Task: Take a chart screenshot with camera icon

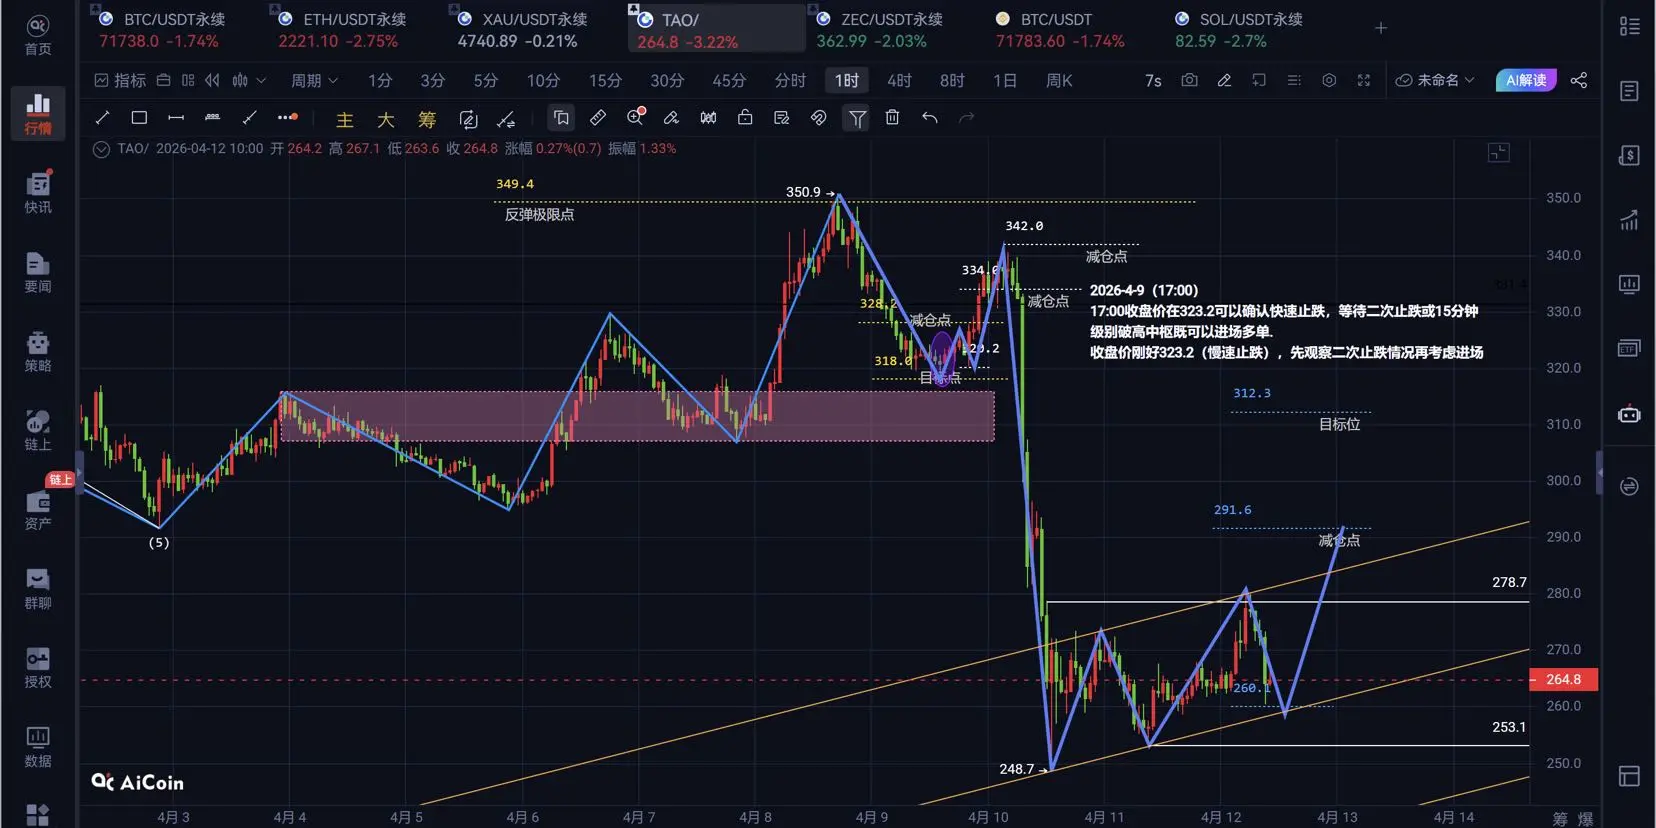Action: click(1189, 80)
